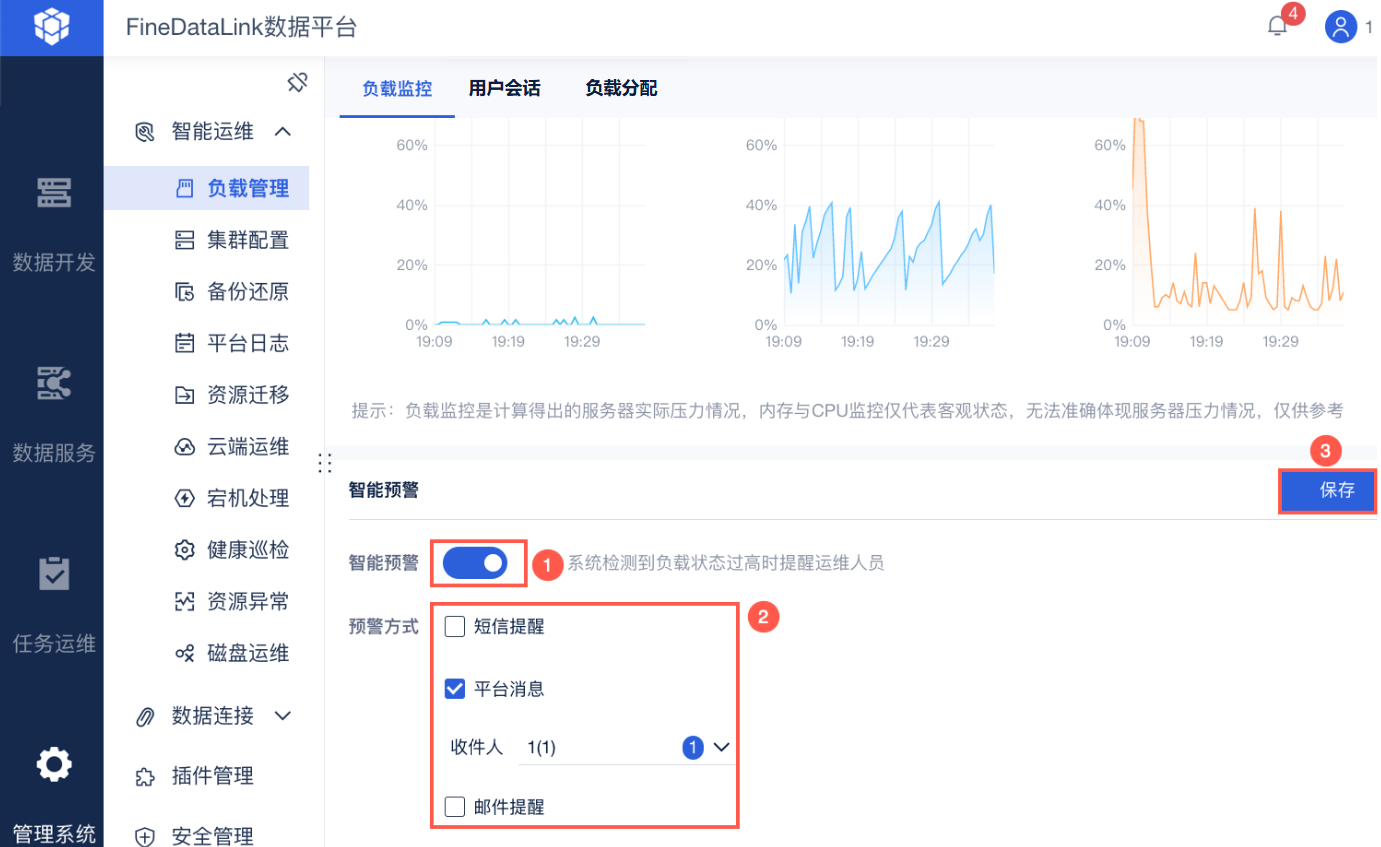1381x847 pixels.
Task: Open the 平台日志 menu item label
Action: [x=248, y=343]
